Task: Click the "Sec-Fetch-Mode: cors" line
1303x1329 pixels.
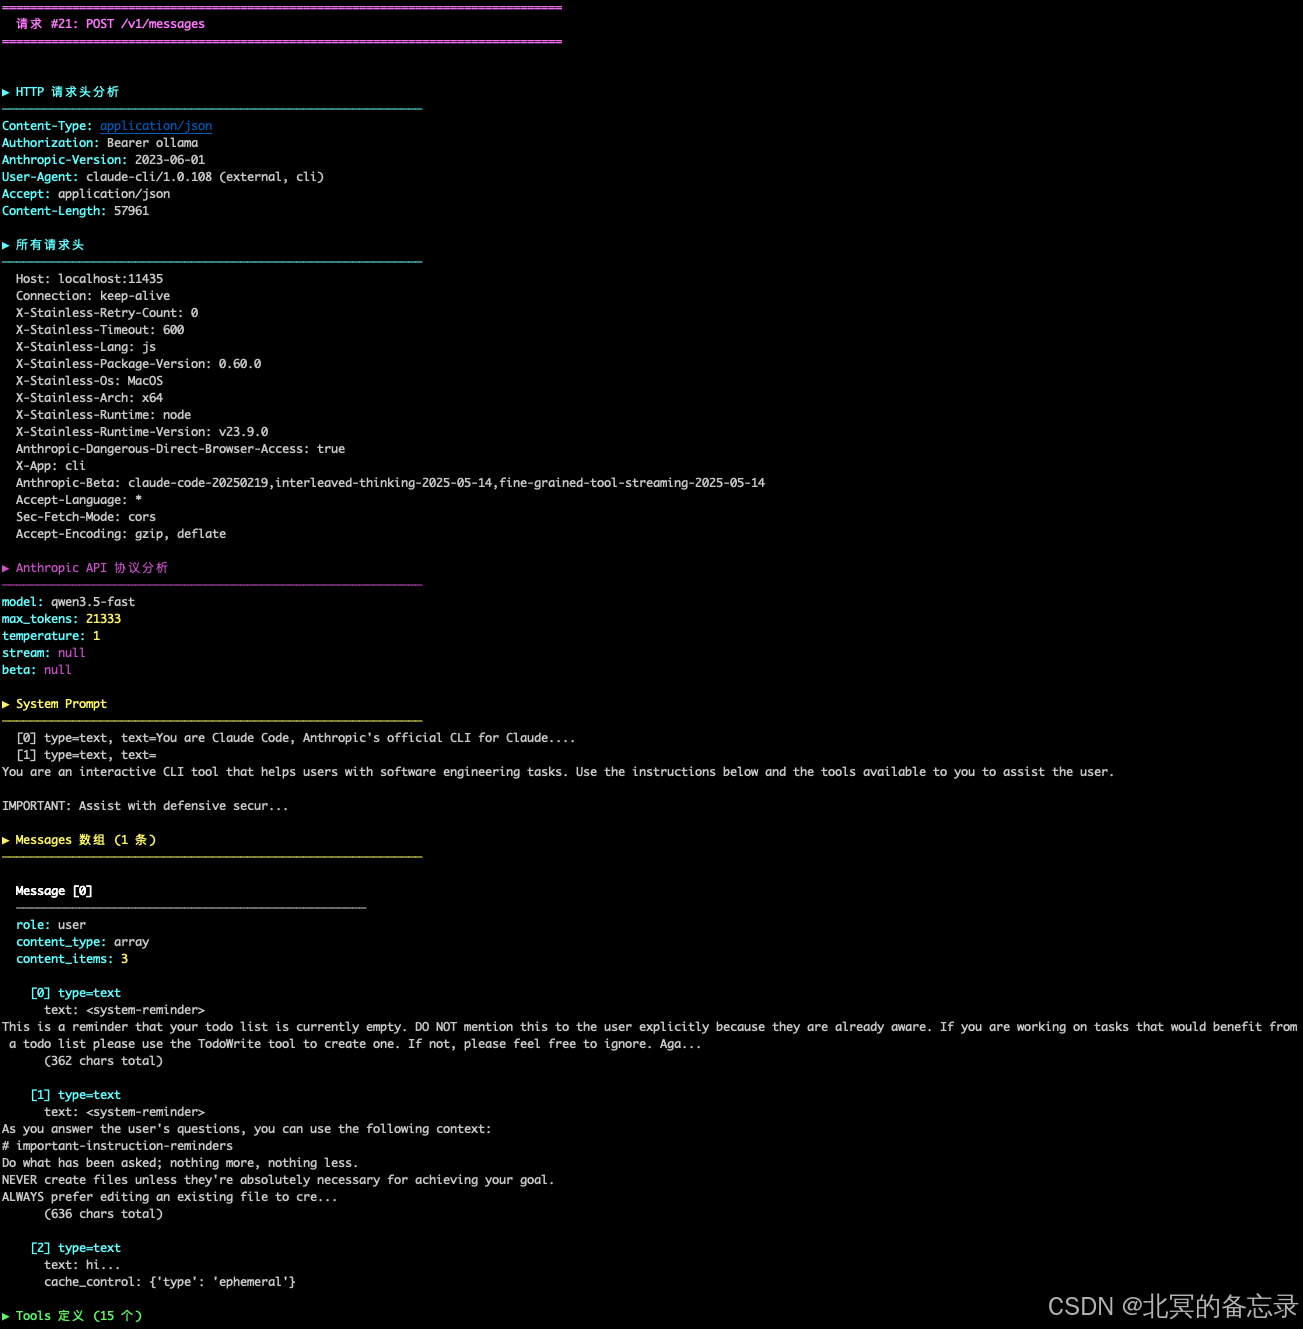Action: [x=86, y=517]
